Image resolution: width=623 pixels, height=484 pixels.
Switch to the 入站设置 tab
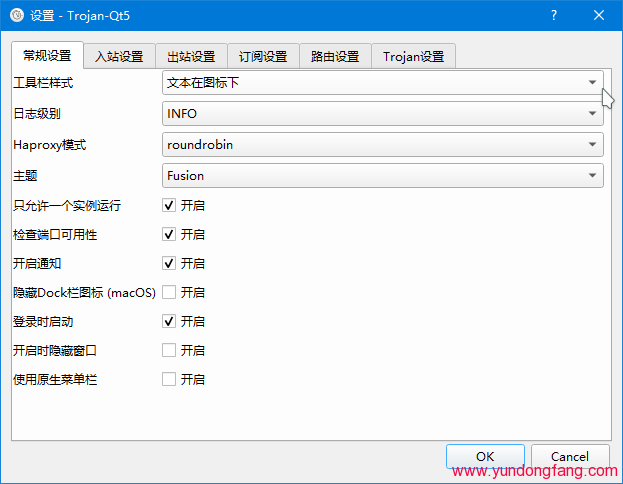(x=119, y=56)
